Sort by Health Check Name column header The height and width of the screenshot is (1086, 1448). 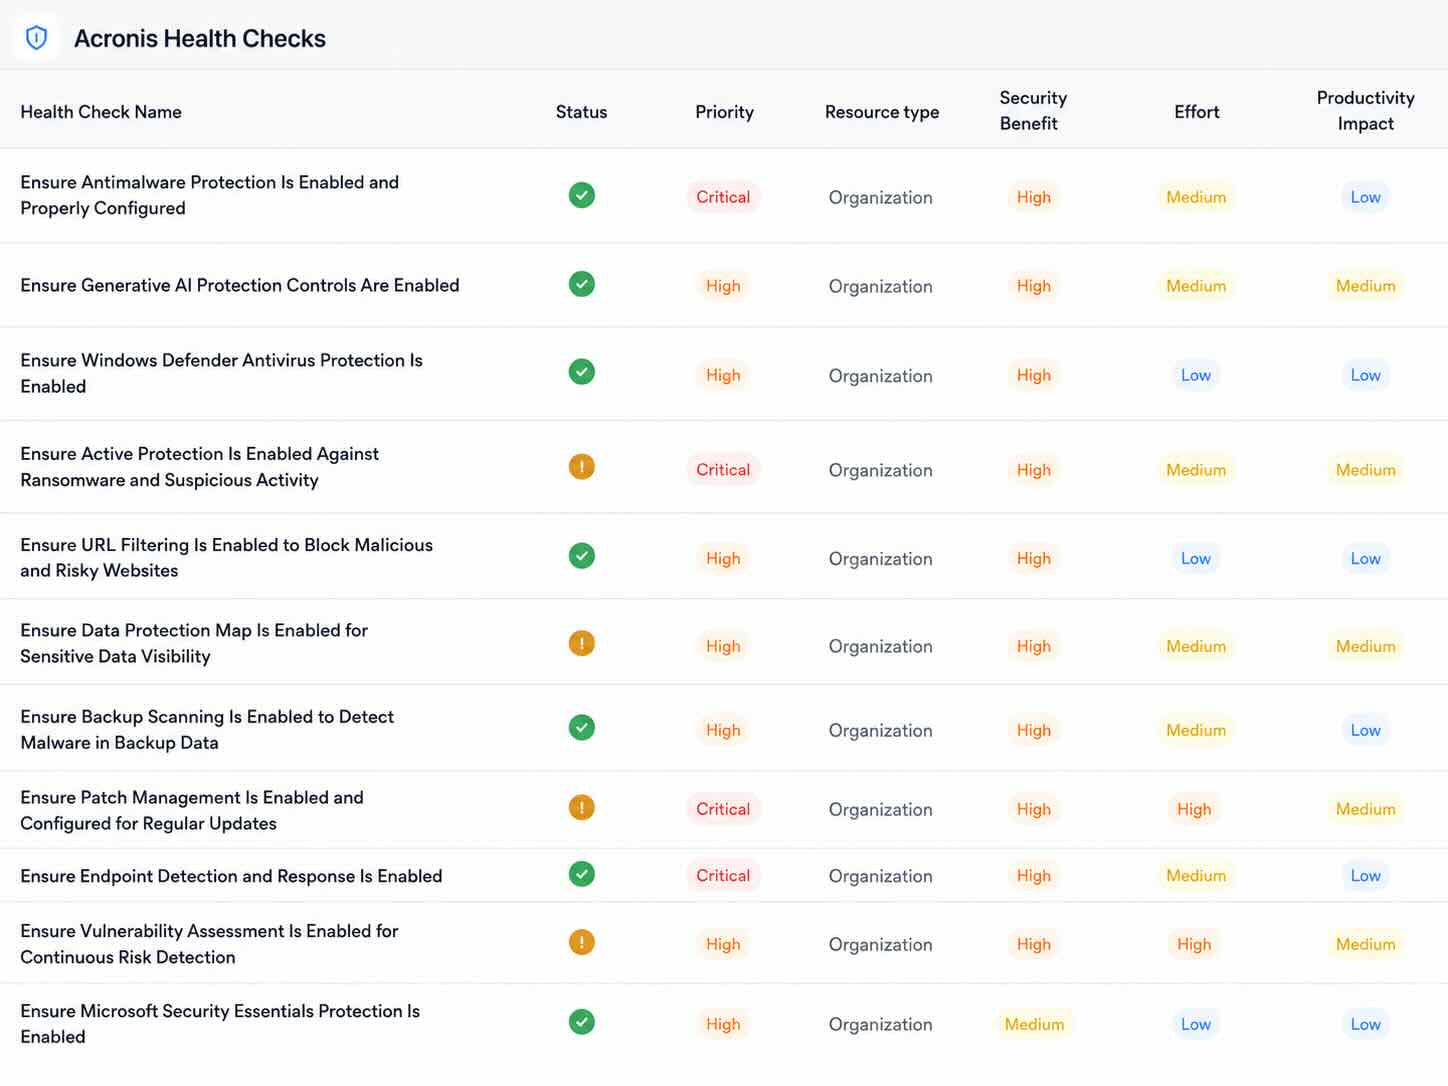pyautogui.click(x=101, y=112)
